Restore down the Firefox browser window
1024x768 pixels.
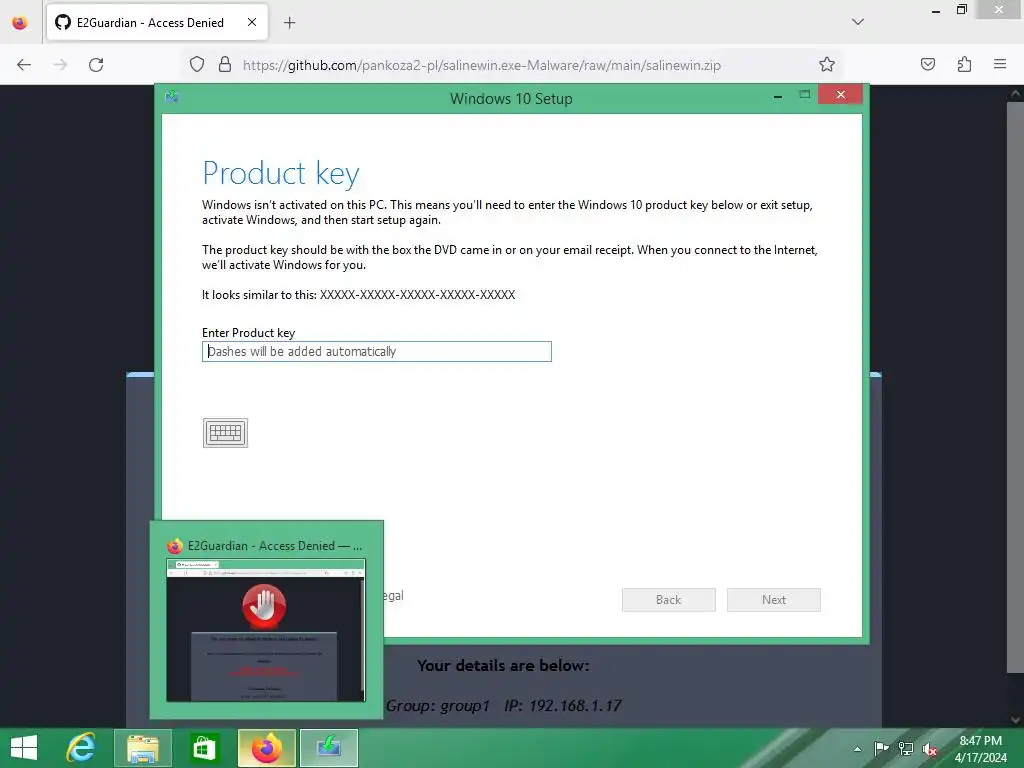click(962, 10)
